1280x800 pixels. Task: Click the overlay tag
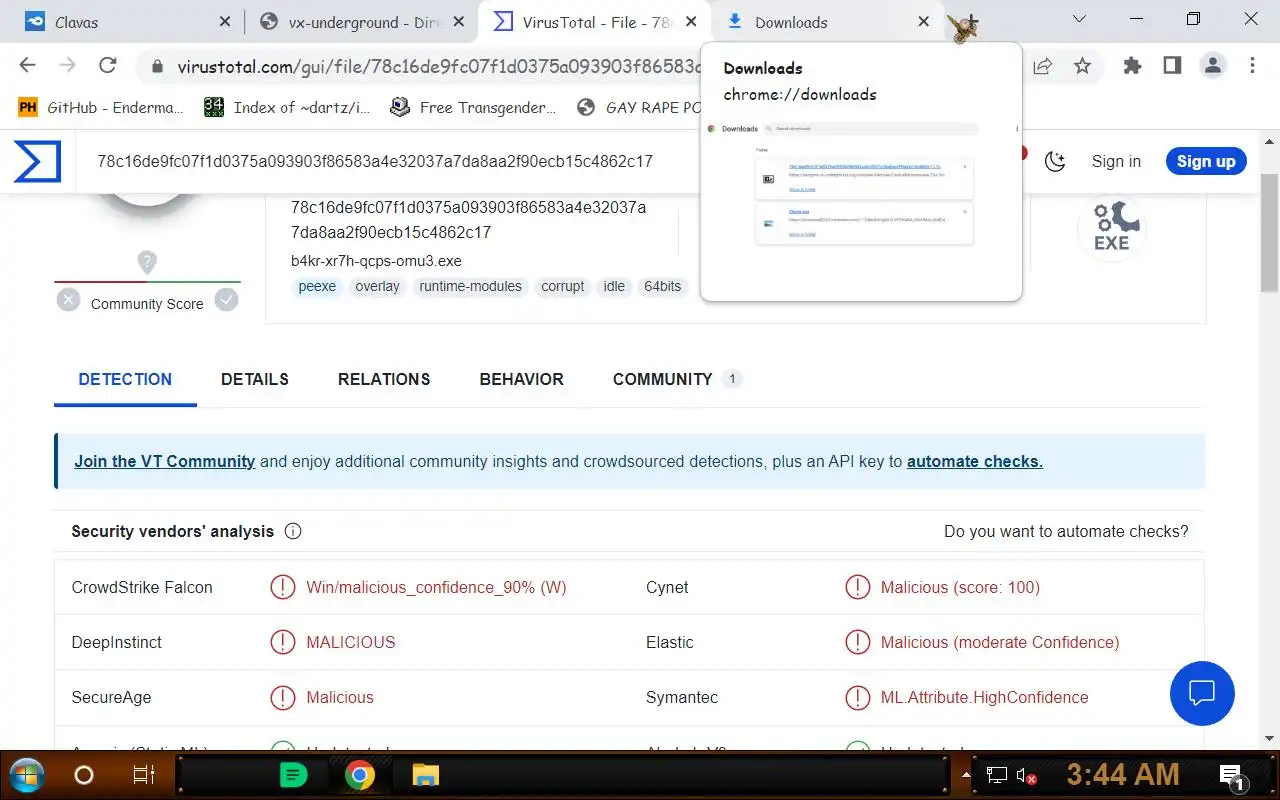pyautogui.click(x=377, y=286)
